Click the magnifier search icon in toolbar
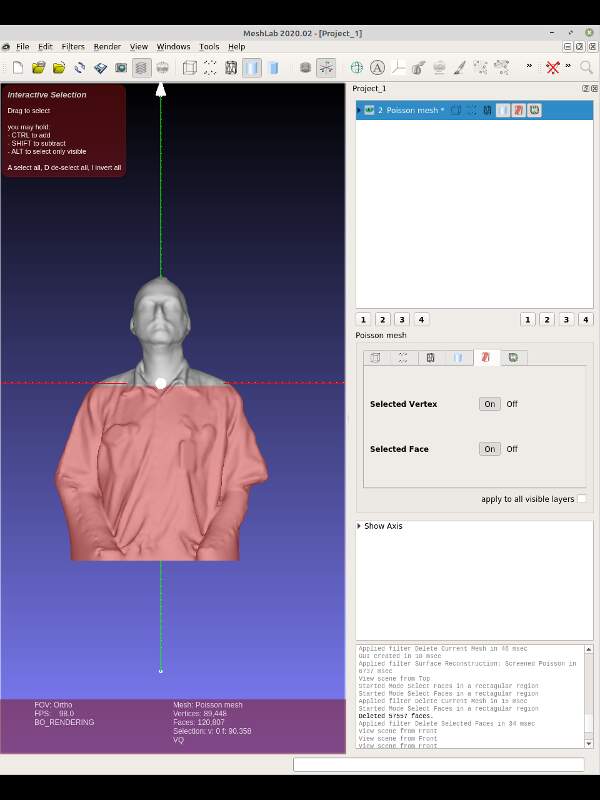This screenshot has width=600, height=800. pos(586,67)
